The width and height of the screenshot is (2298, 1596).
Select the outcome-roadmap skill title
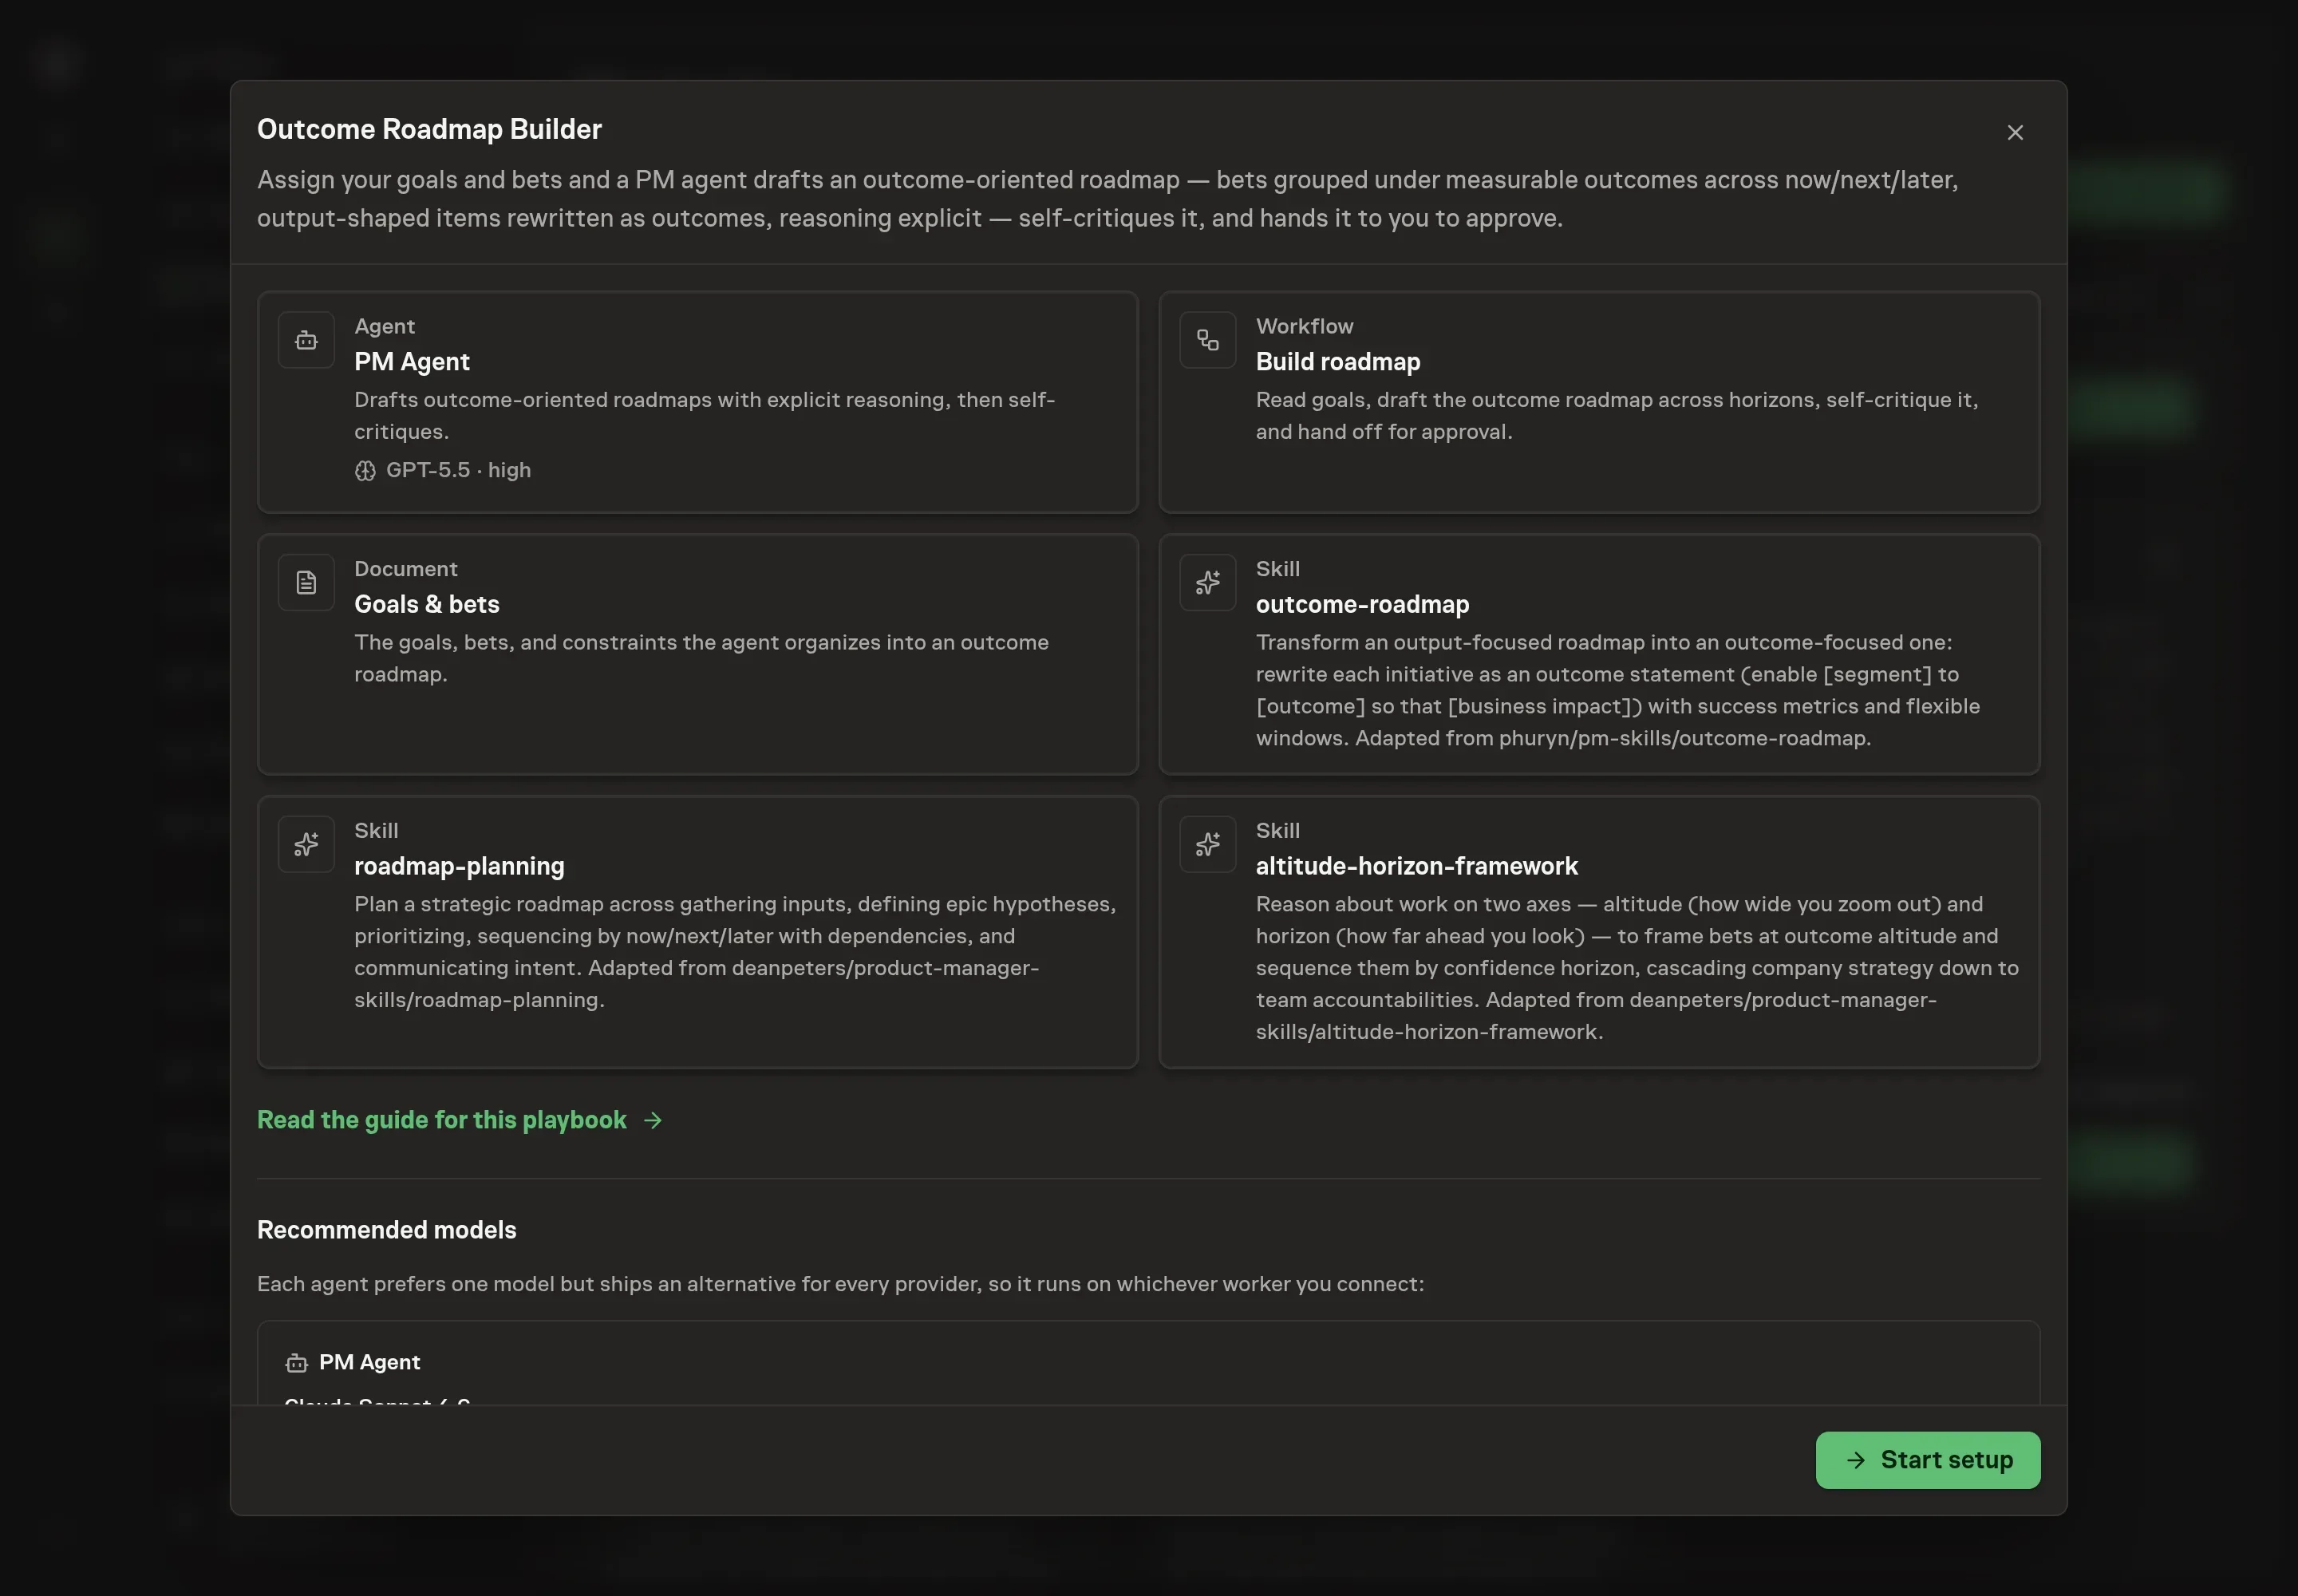(x=1362, y=604)
